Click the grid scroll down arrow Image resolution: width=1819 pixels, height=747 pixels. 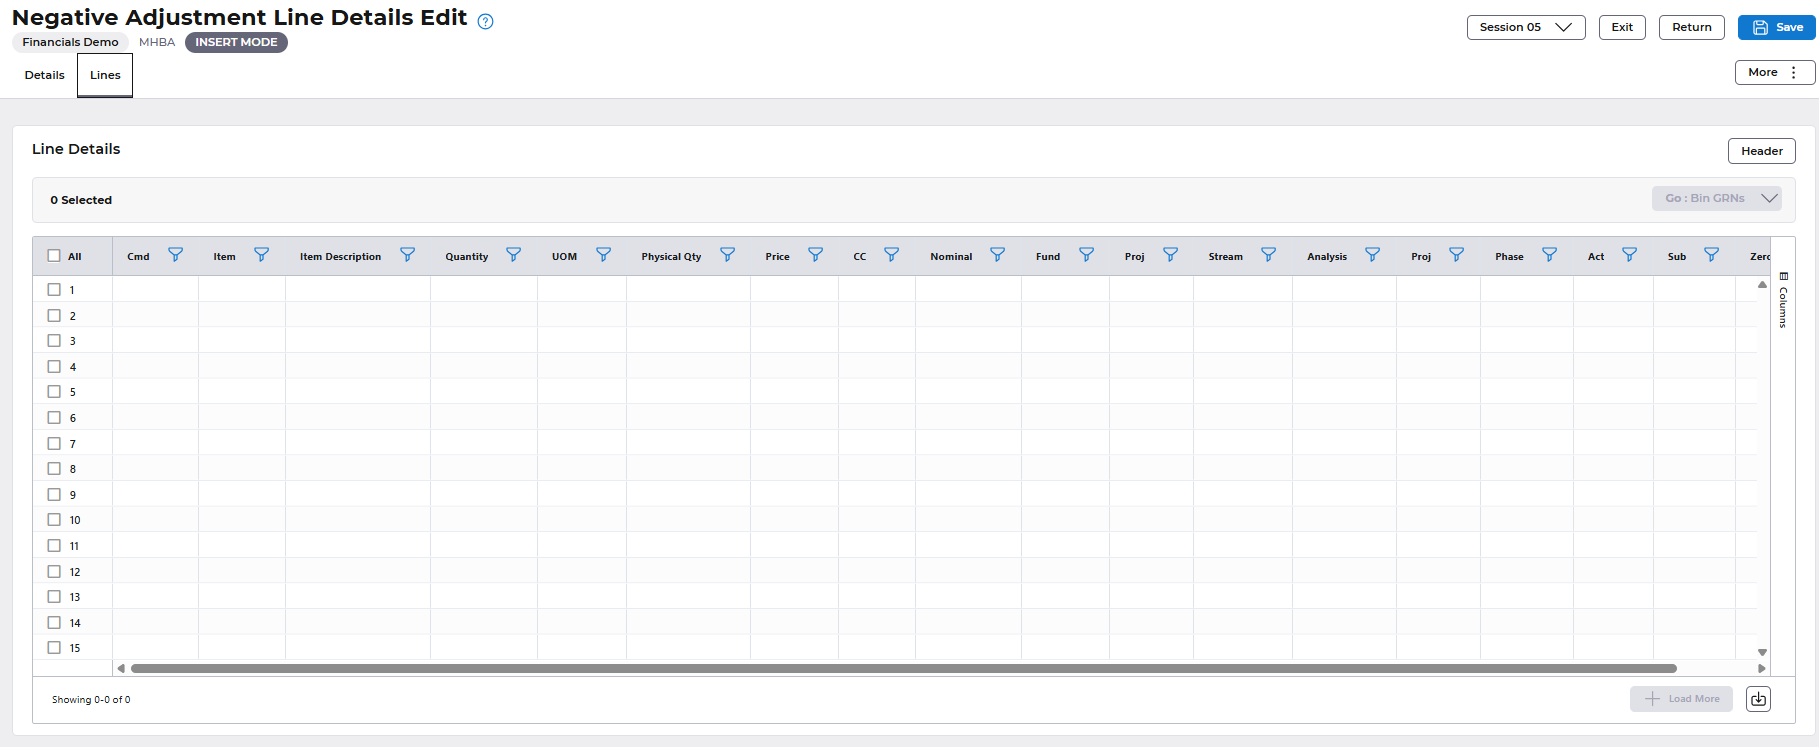coord(1762,652)
